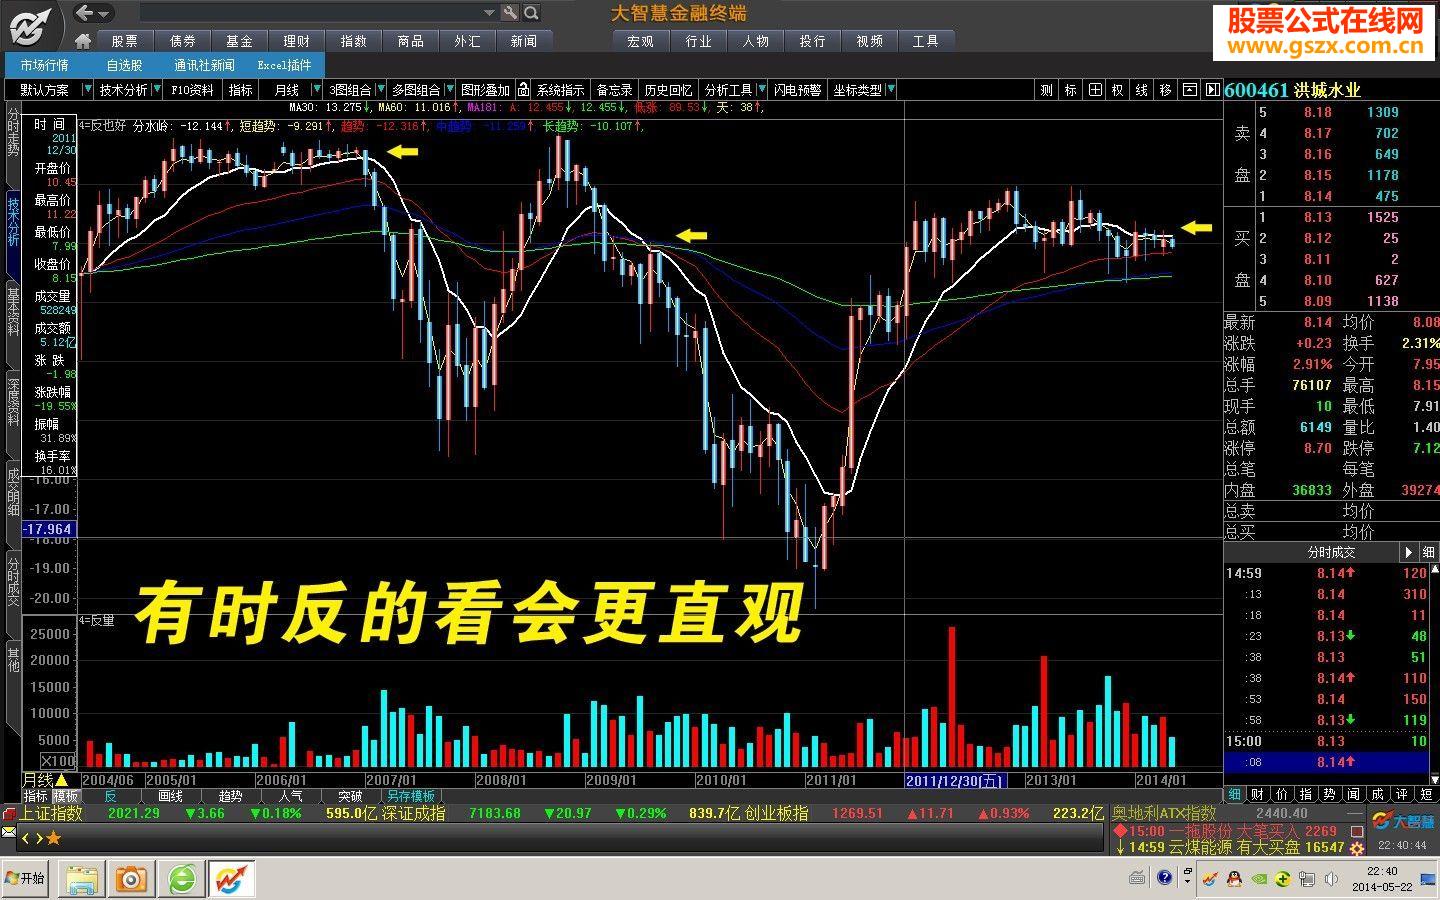Click the 闪电预警 alert icon
1440x900 pixels.
tap(795, 89)
